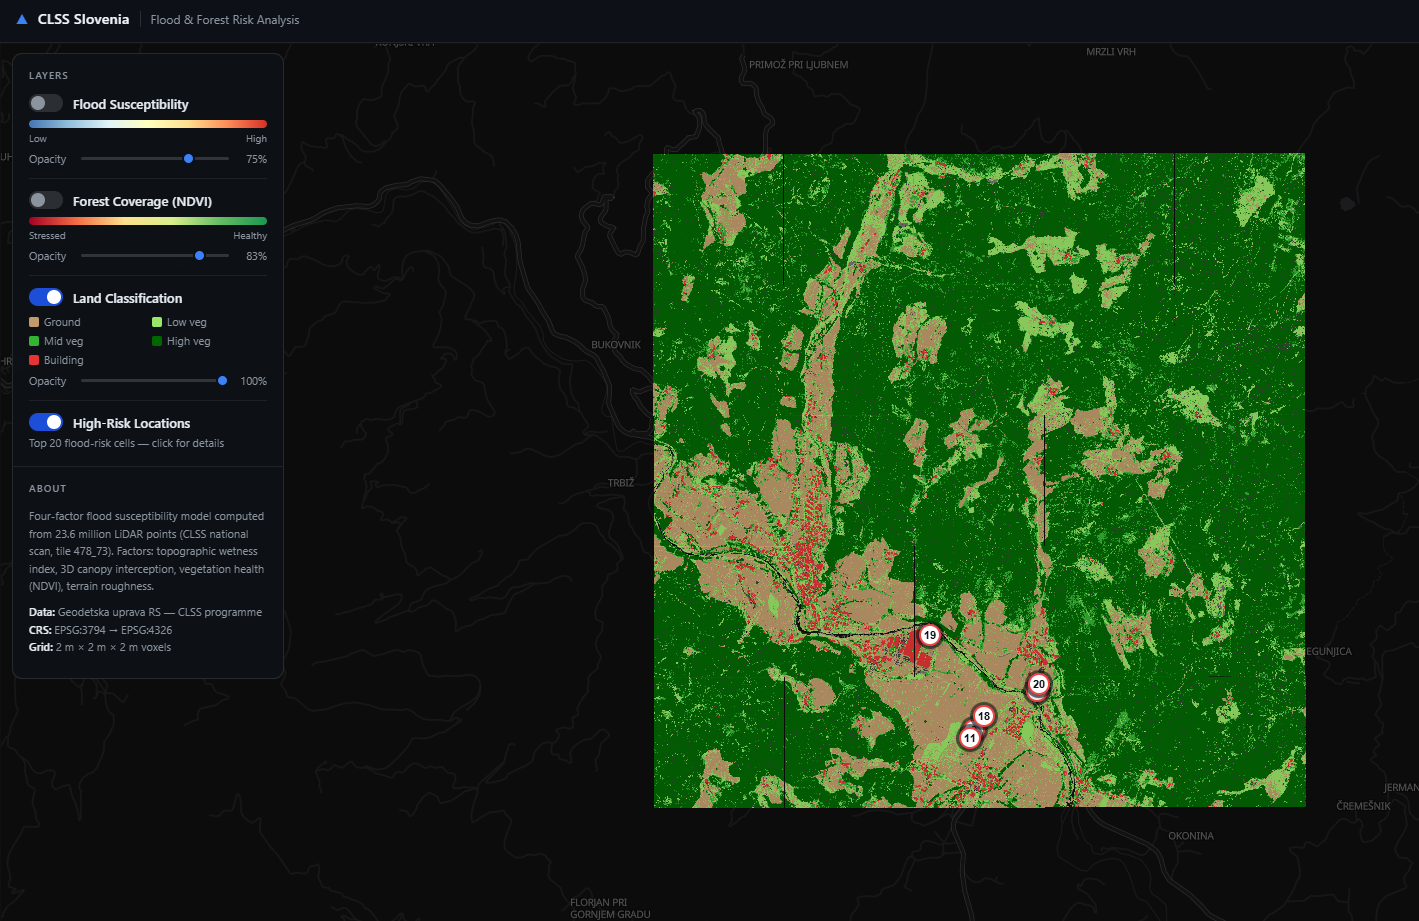
Task: Adjust Forest Coverage opacity slider handle
Action: tap(199, 255)
